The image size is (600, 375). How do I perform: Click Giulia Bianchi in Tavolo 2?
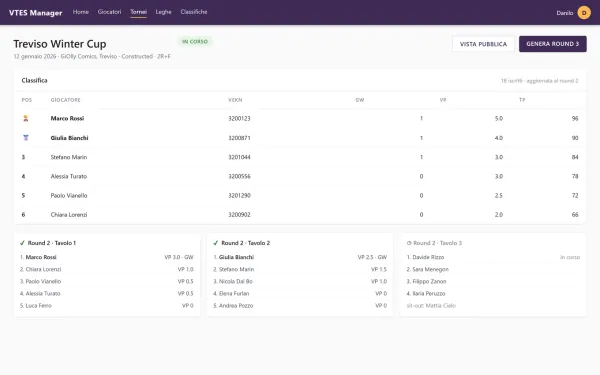coord(236,257)
